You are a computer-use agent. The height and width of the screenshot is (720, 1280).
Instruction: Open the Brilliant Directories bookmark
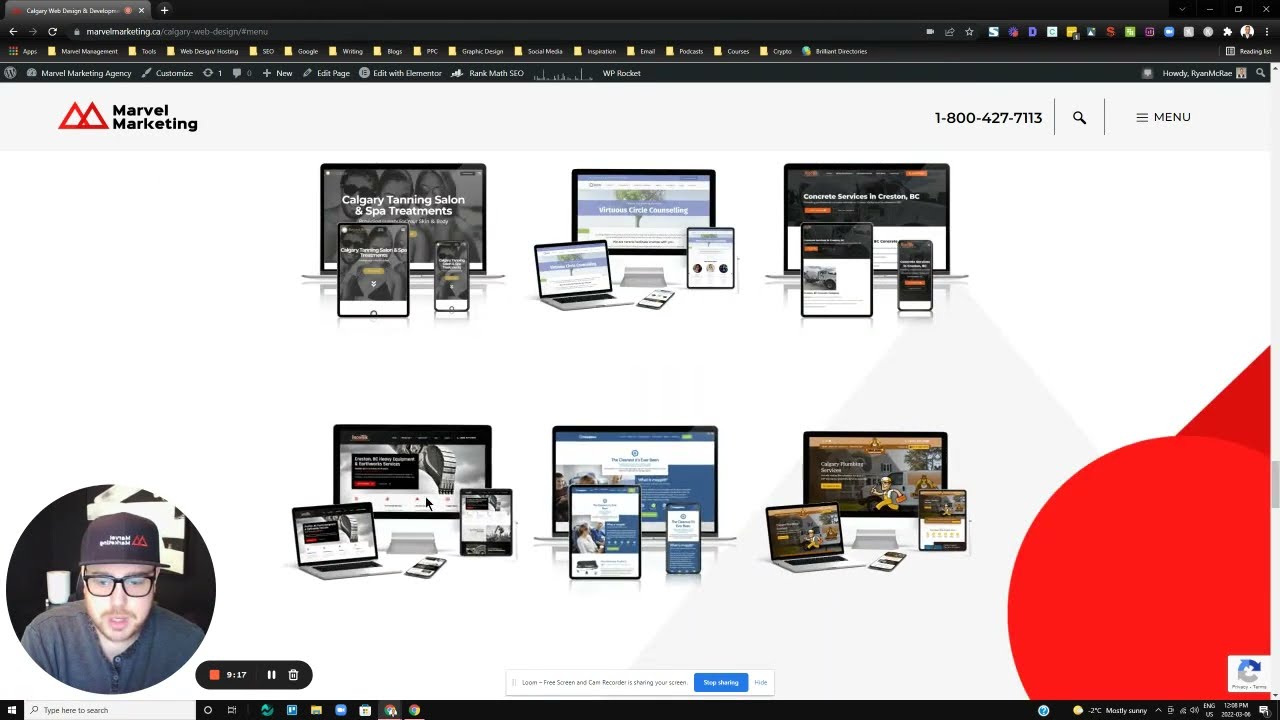pos(835,51)
